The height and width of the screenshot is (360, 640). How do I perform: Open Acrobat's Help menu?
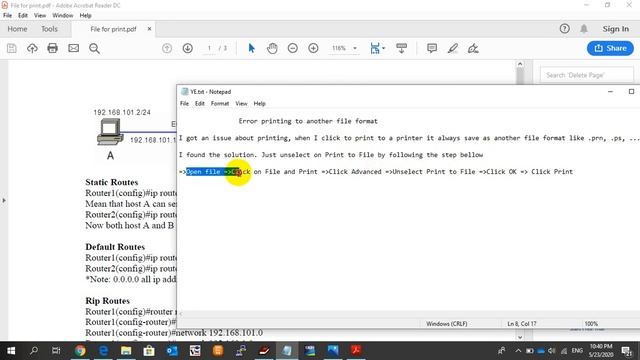(x=85, y=16)
